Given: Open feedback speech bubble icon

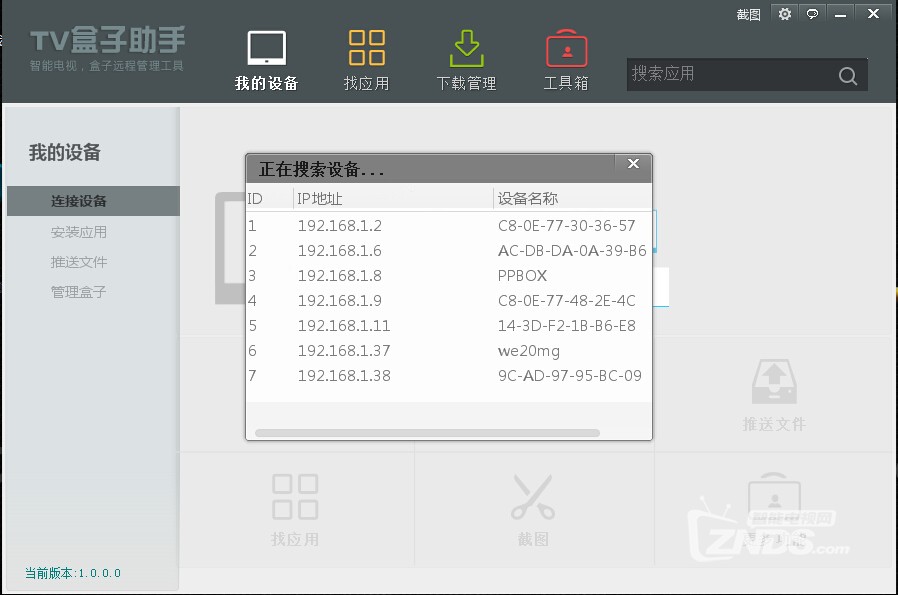Looking at the screenshot, I should click(x=812, y=14).
